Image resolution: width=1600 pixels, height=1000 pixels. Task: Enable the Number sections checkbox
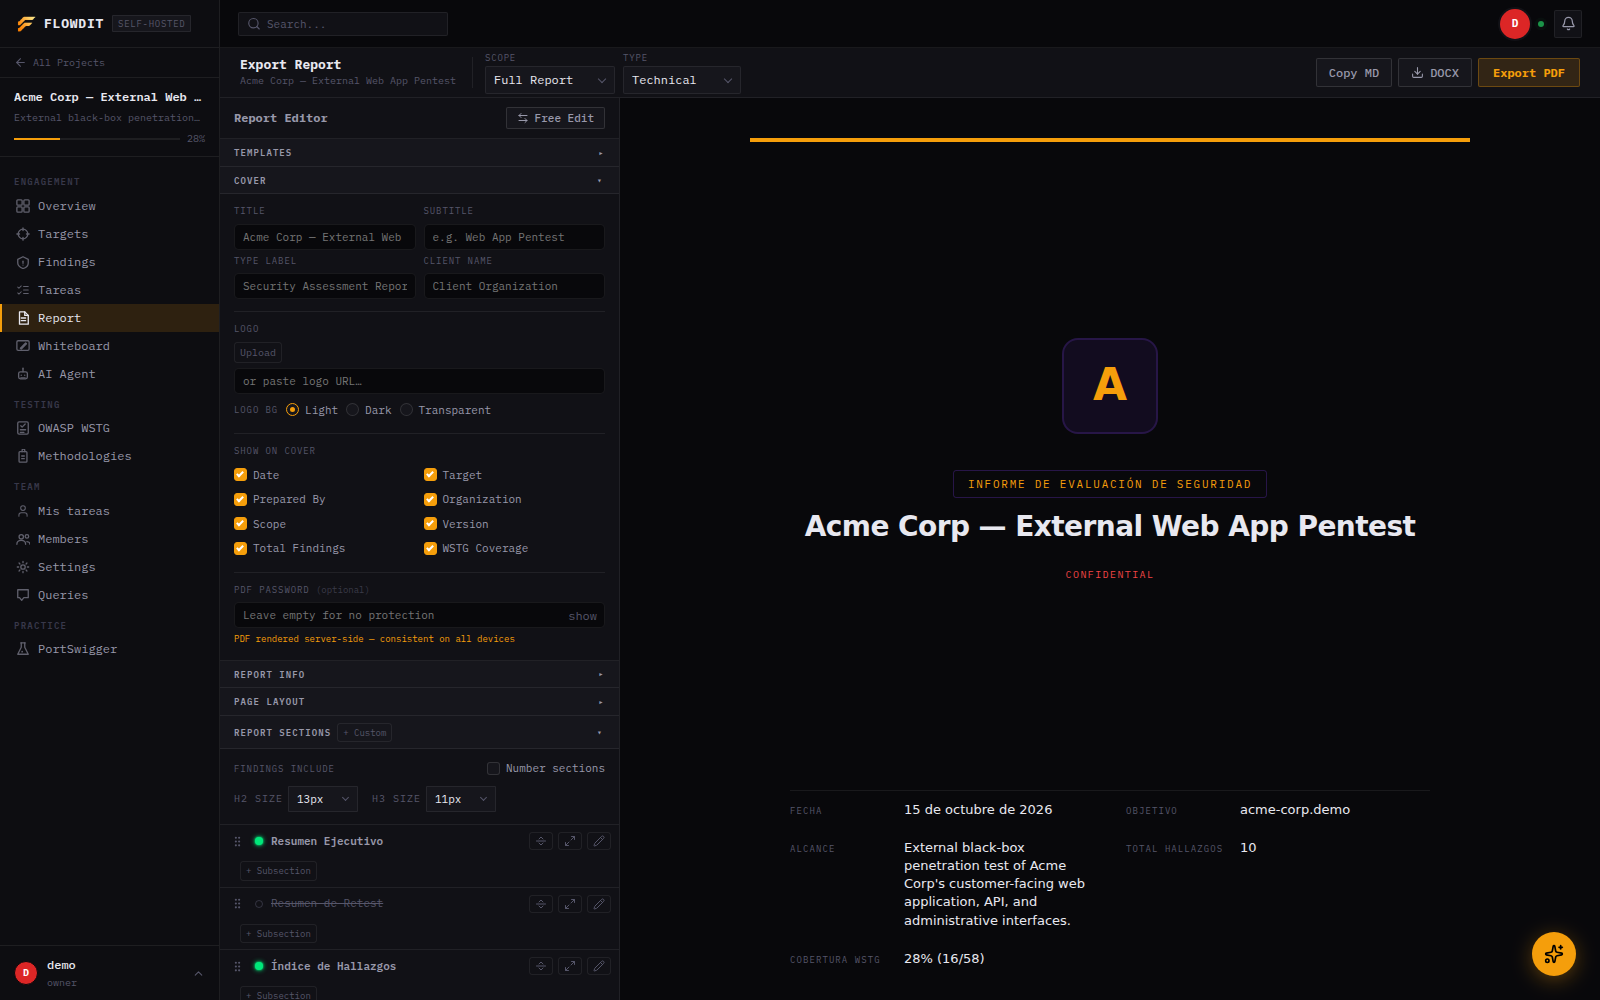click(493, 768)
